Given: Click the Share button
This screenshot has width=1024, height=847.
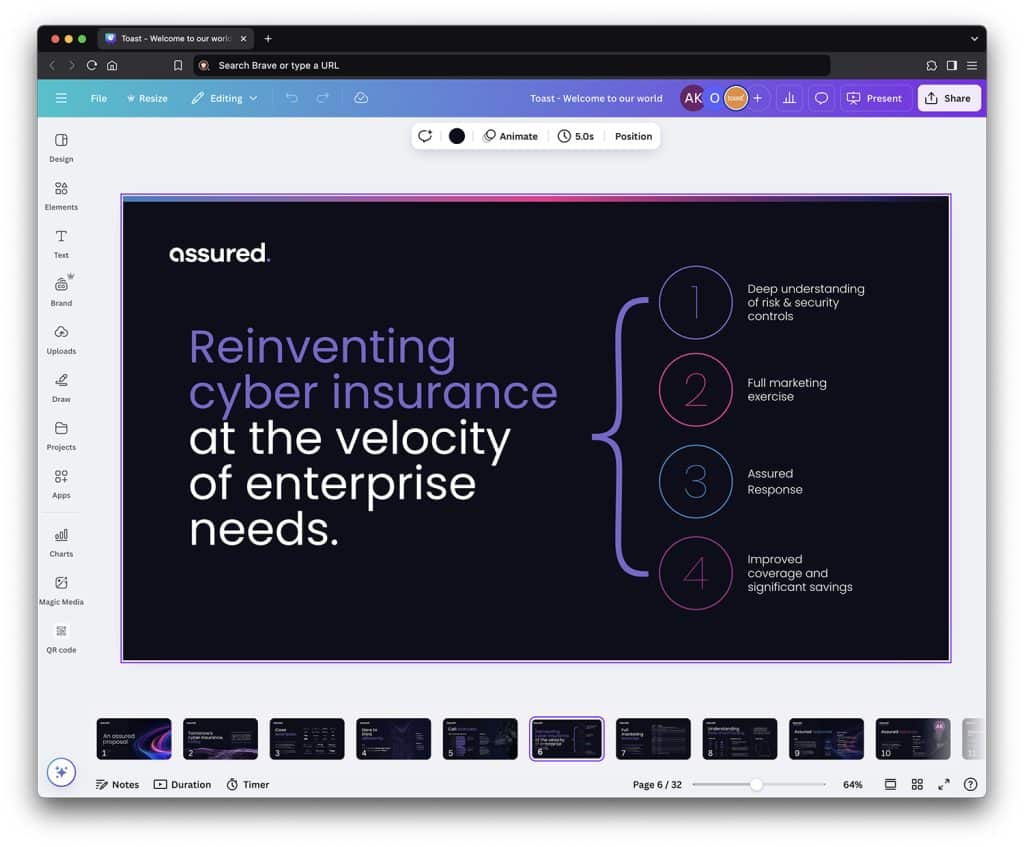Looking at the screenshot, I should point(948,98).
